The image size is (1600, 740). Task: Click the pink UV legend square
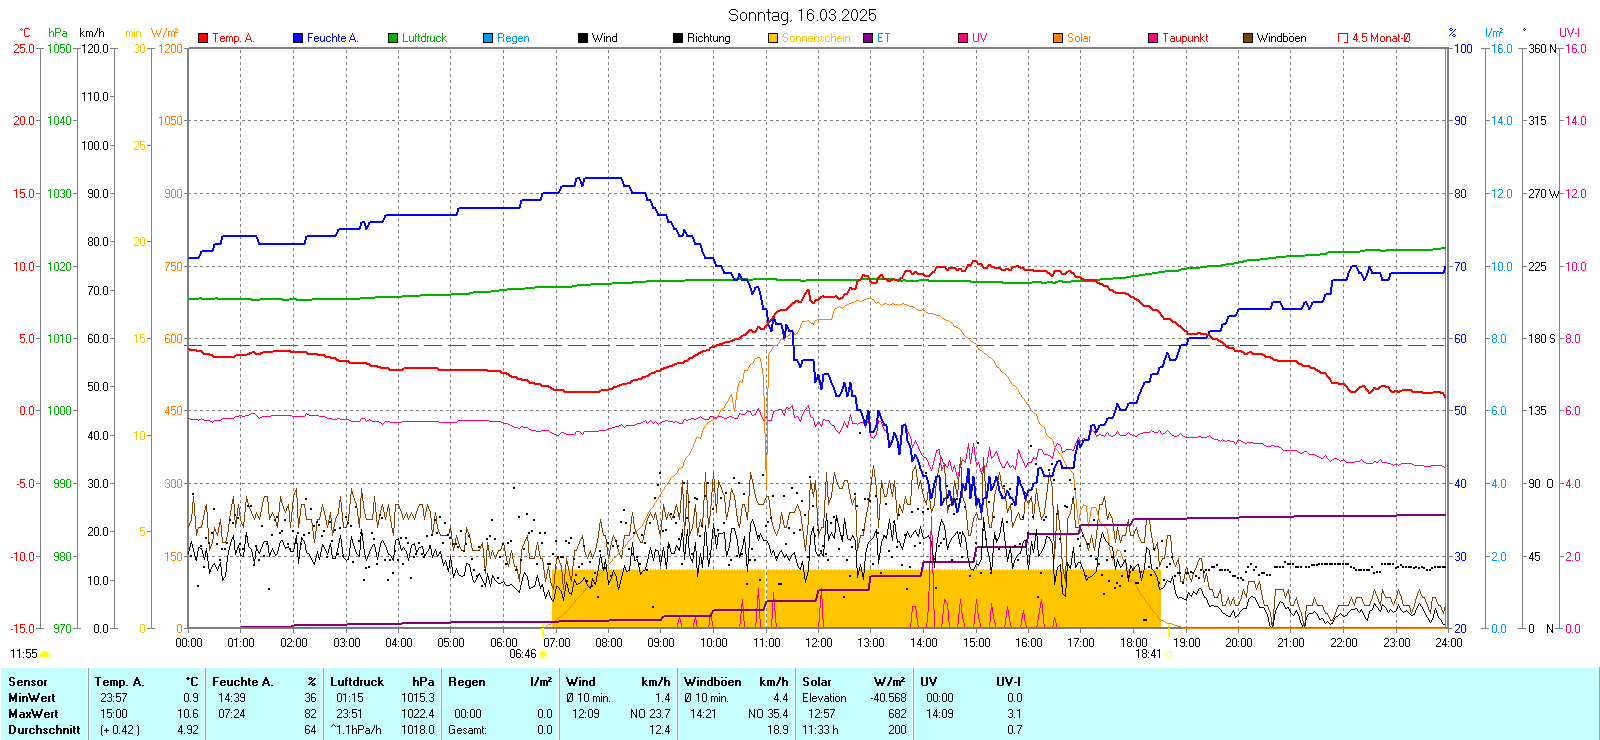pyautogui.click(x=963, y=38)
